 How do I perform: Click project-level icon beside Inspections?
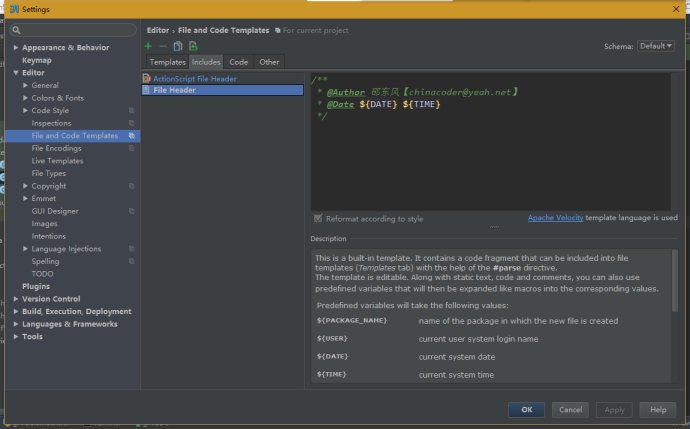pos(131,123)
